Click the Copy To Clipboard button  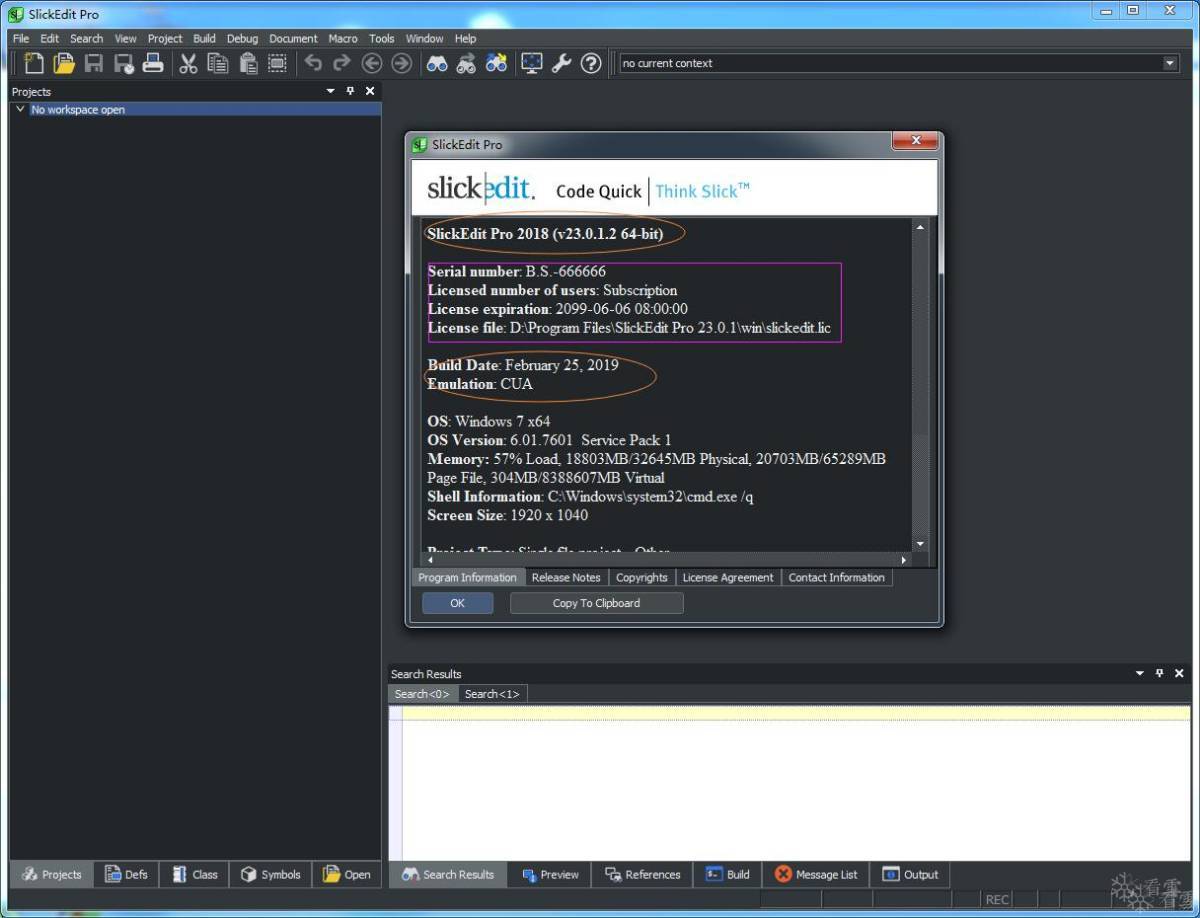click(x=596, y=603)
